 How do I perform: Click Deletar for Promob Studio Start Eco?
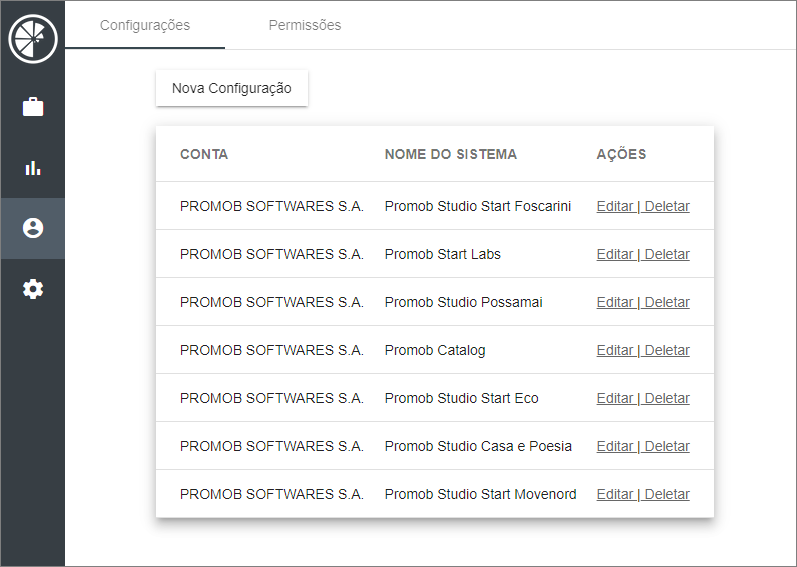coord(667,398)
